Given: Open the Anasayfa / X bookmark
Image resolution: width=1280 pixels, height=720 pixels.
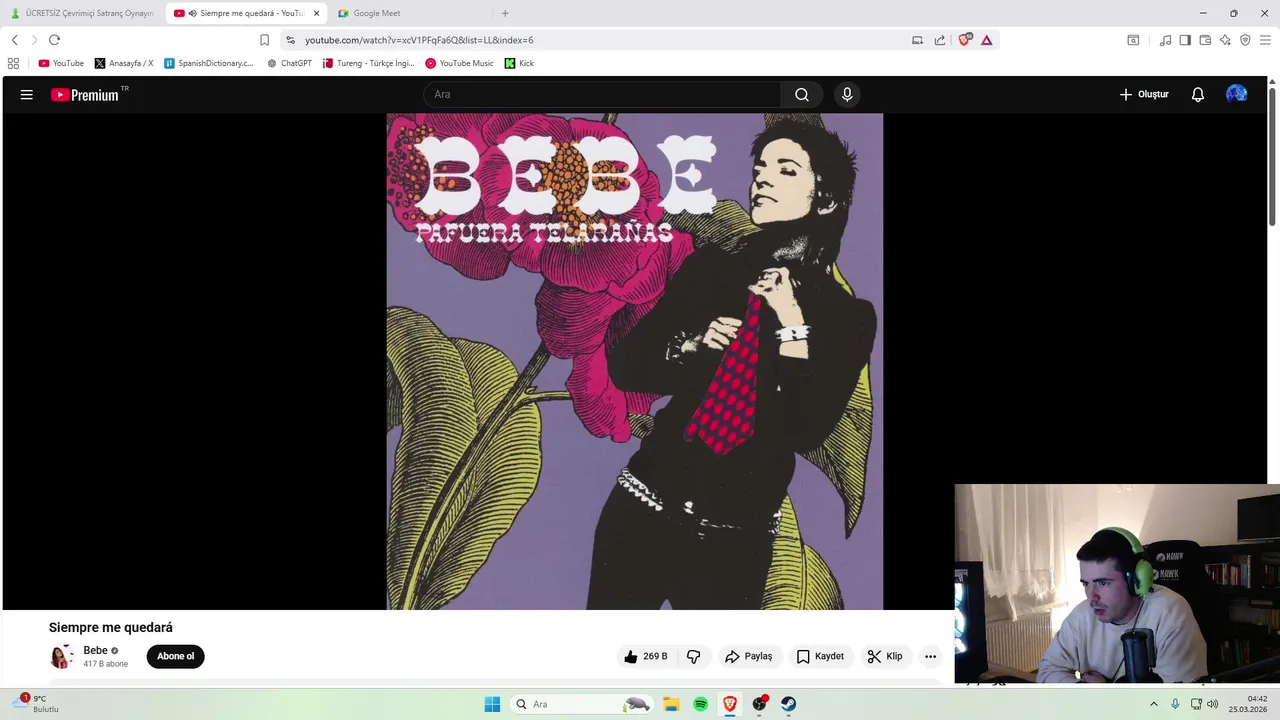Looking at the screenshot, I should pyautogui.click(x=124, y=63).
